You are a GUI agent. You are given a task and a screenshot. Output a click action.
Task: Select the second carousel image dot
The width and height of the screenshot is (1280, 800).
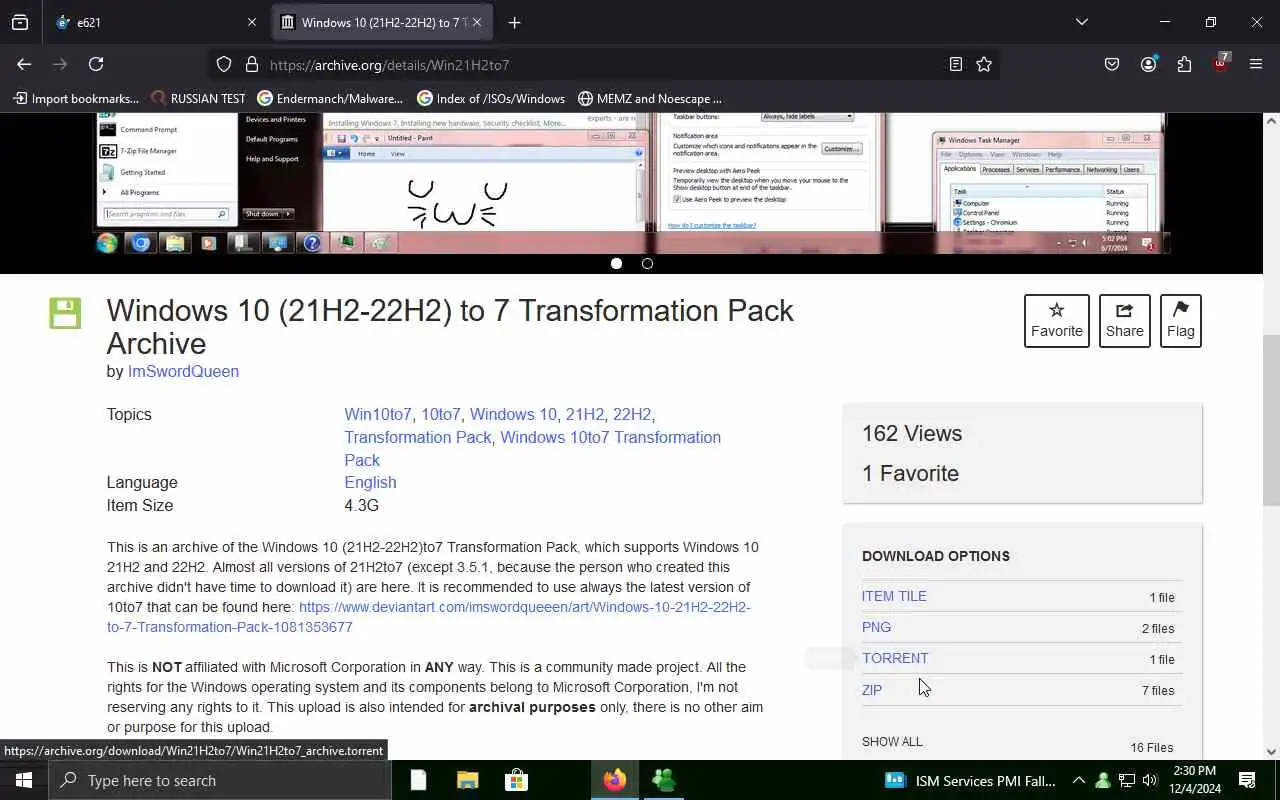[647, 263]
